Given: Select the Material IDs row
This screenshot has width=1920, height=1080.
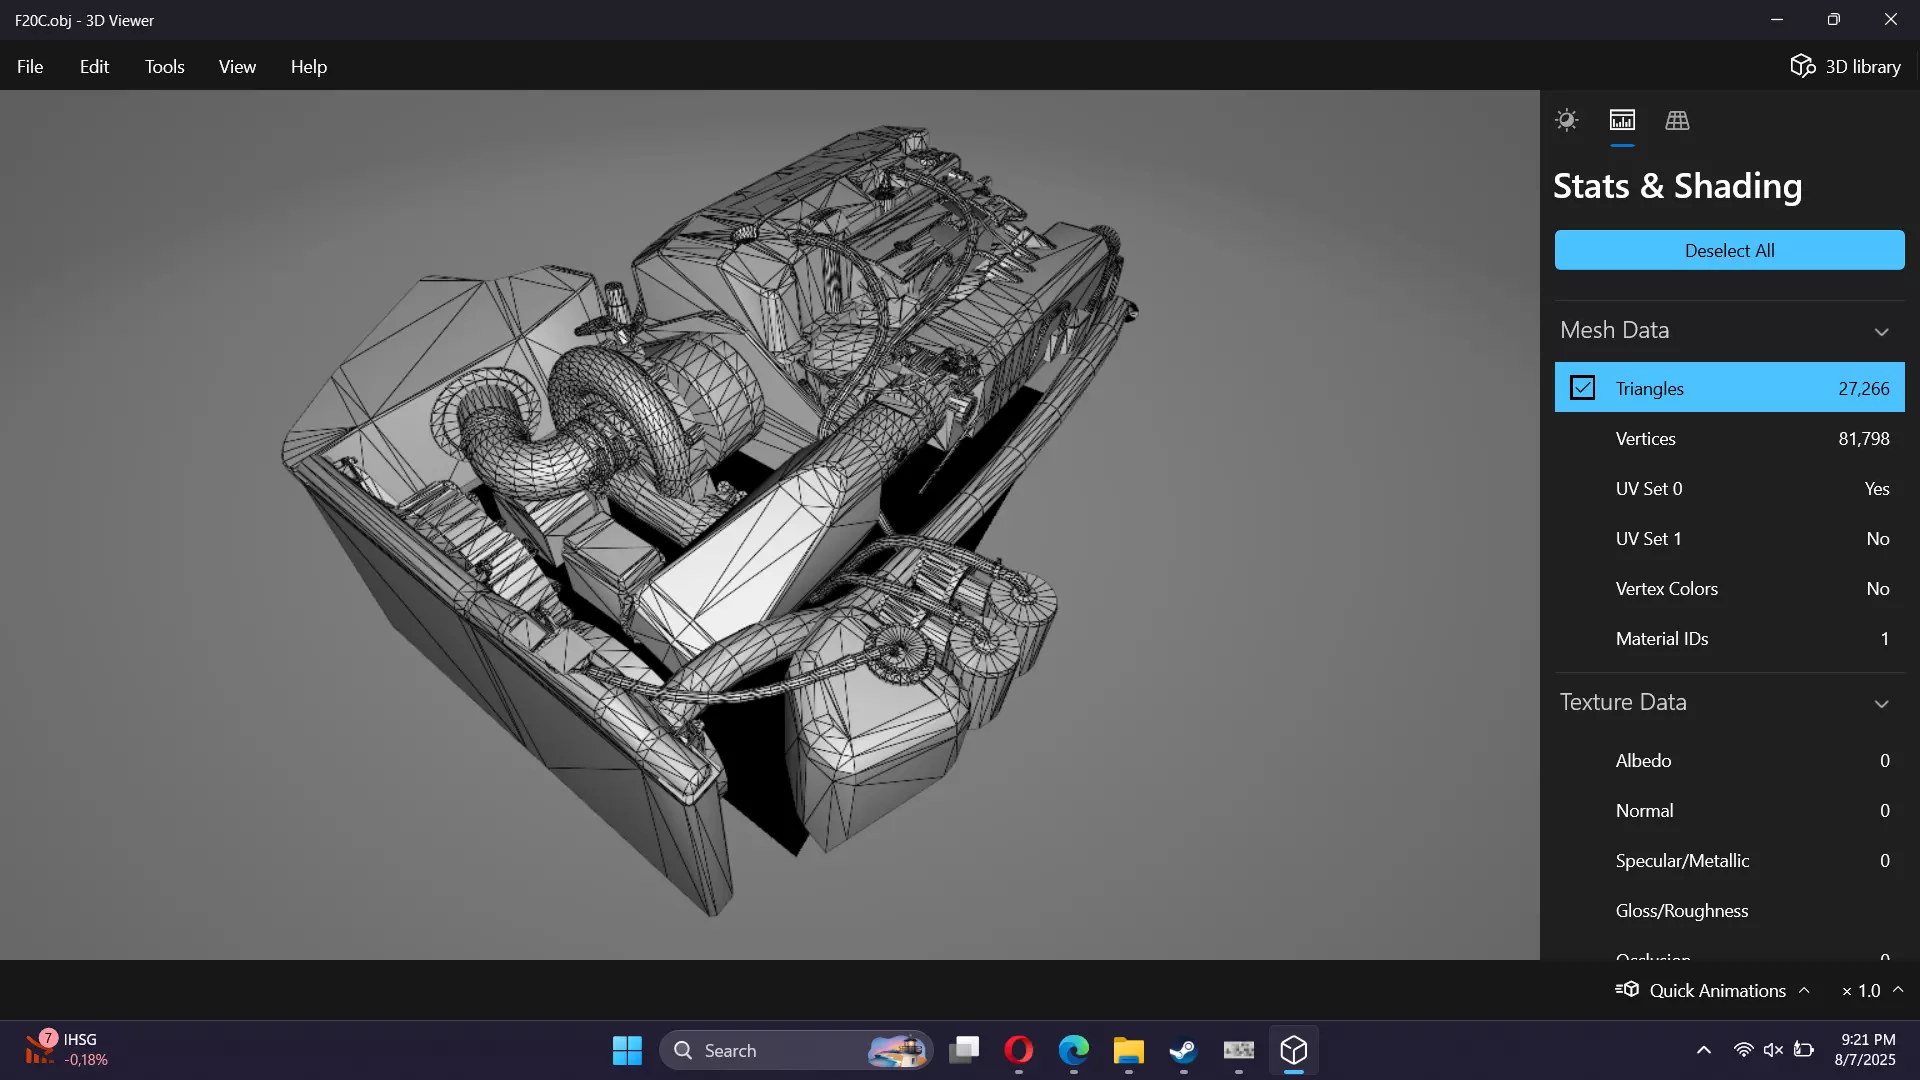Looking at the screenshot, I should (1729, 638).
